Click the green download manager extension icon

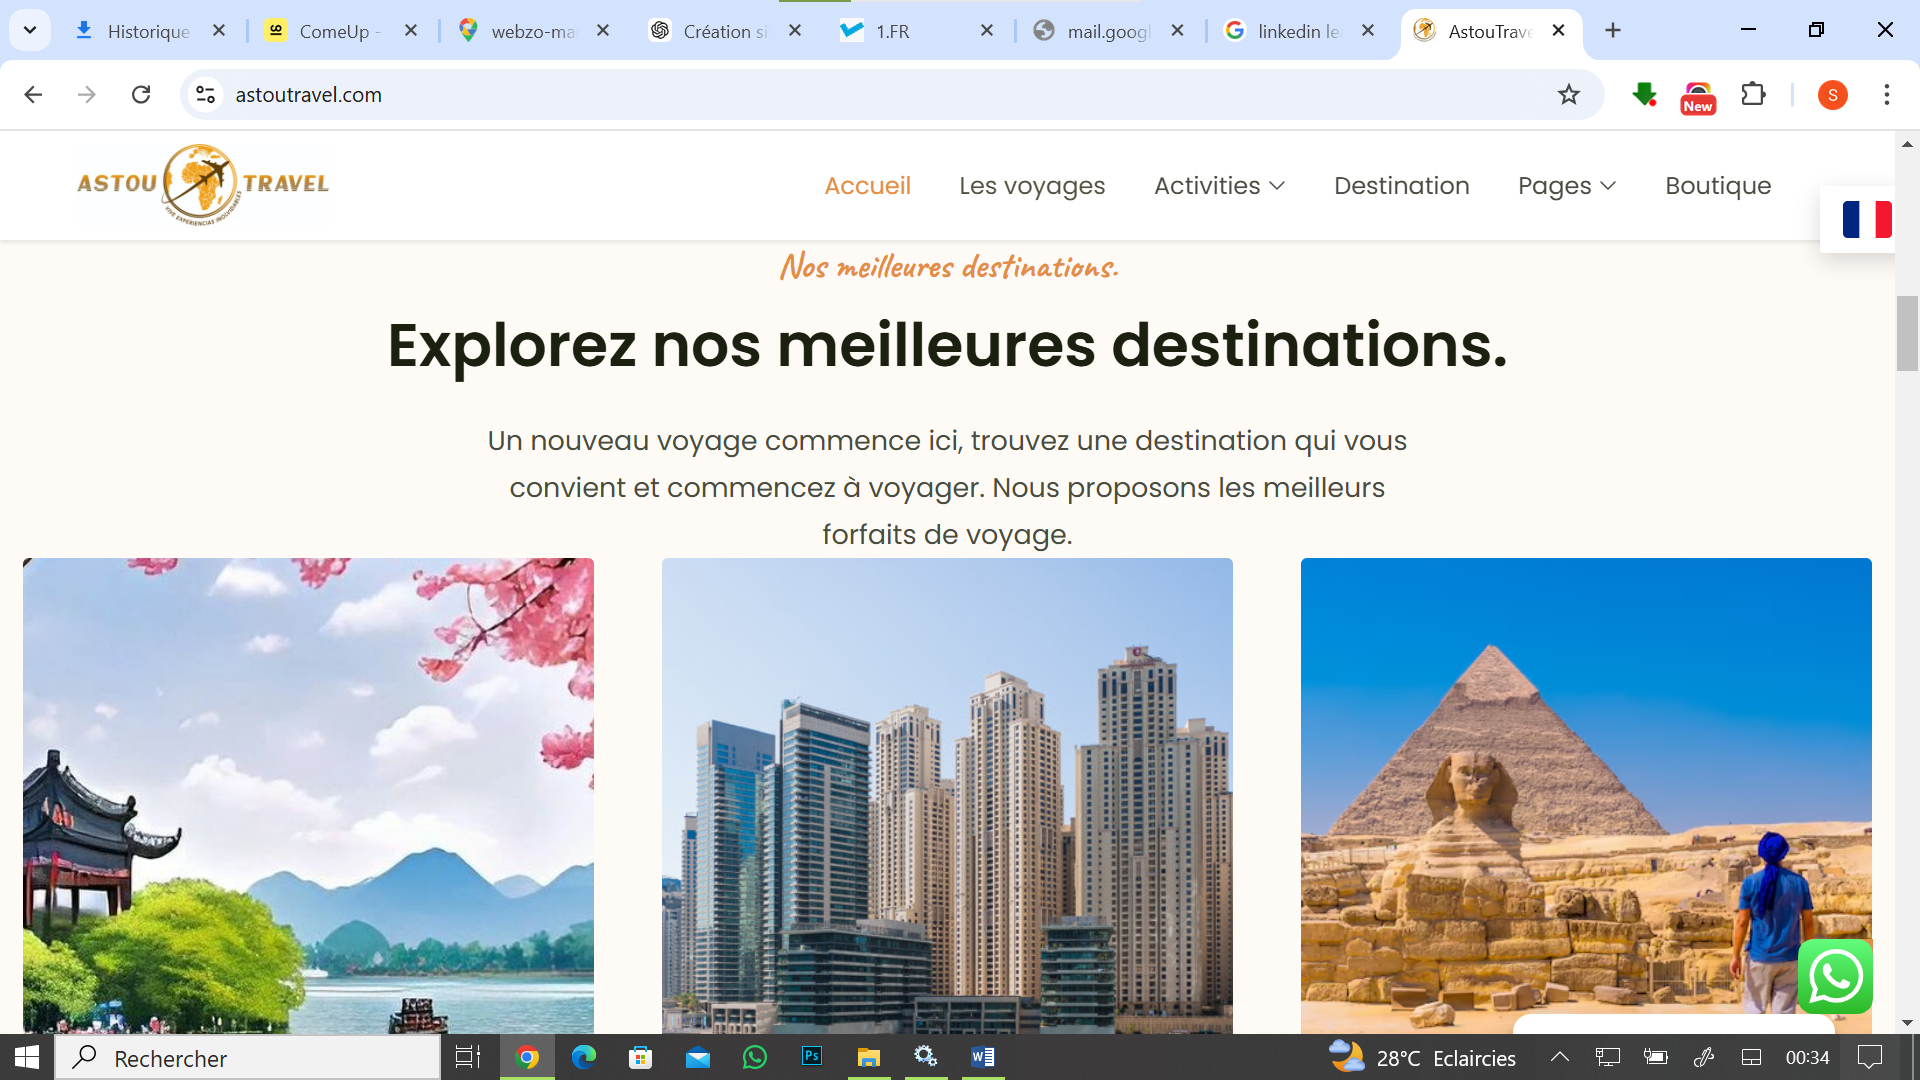point(1644,95)
